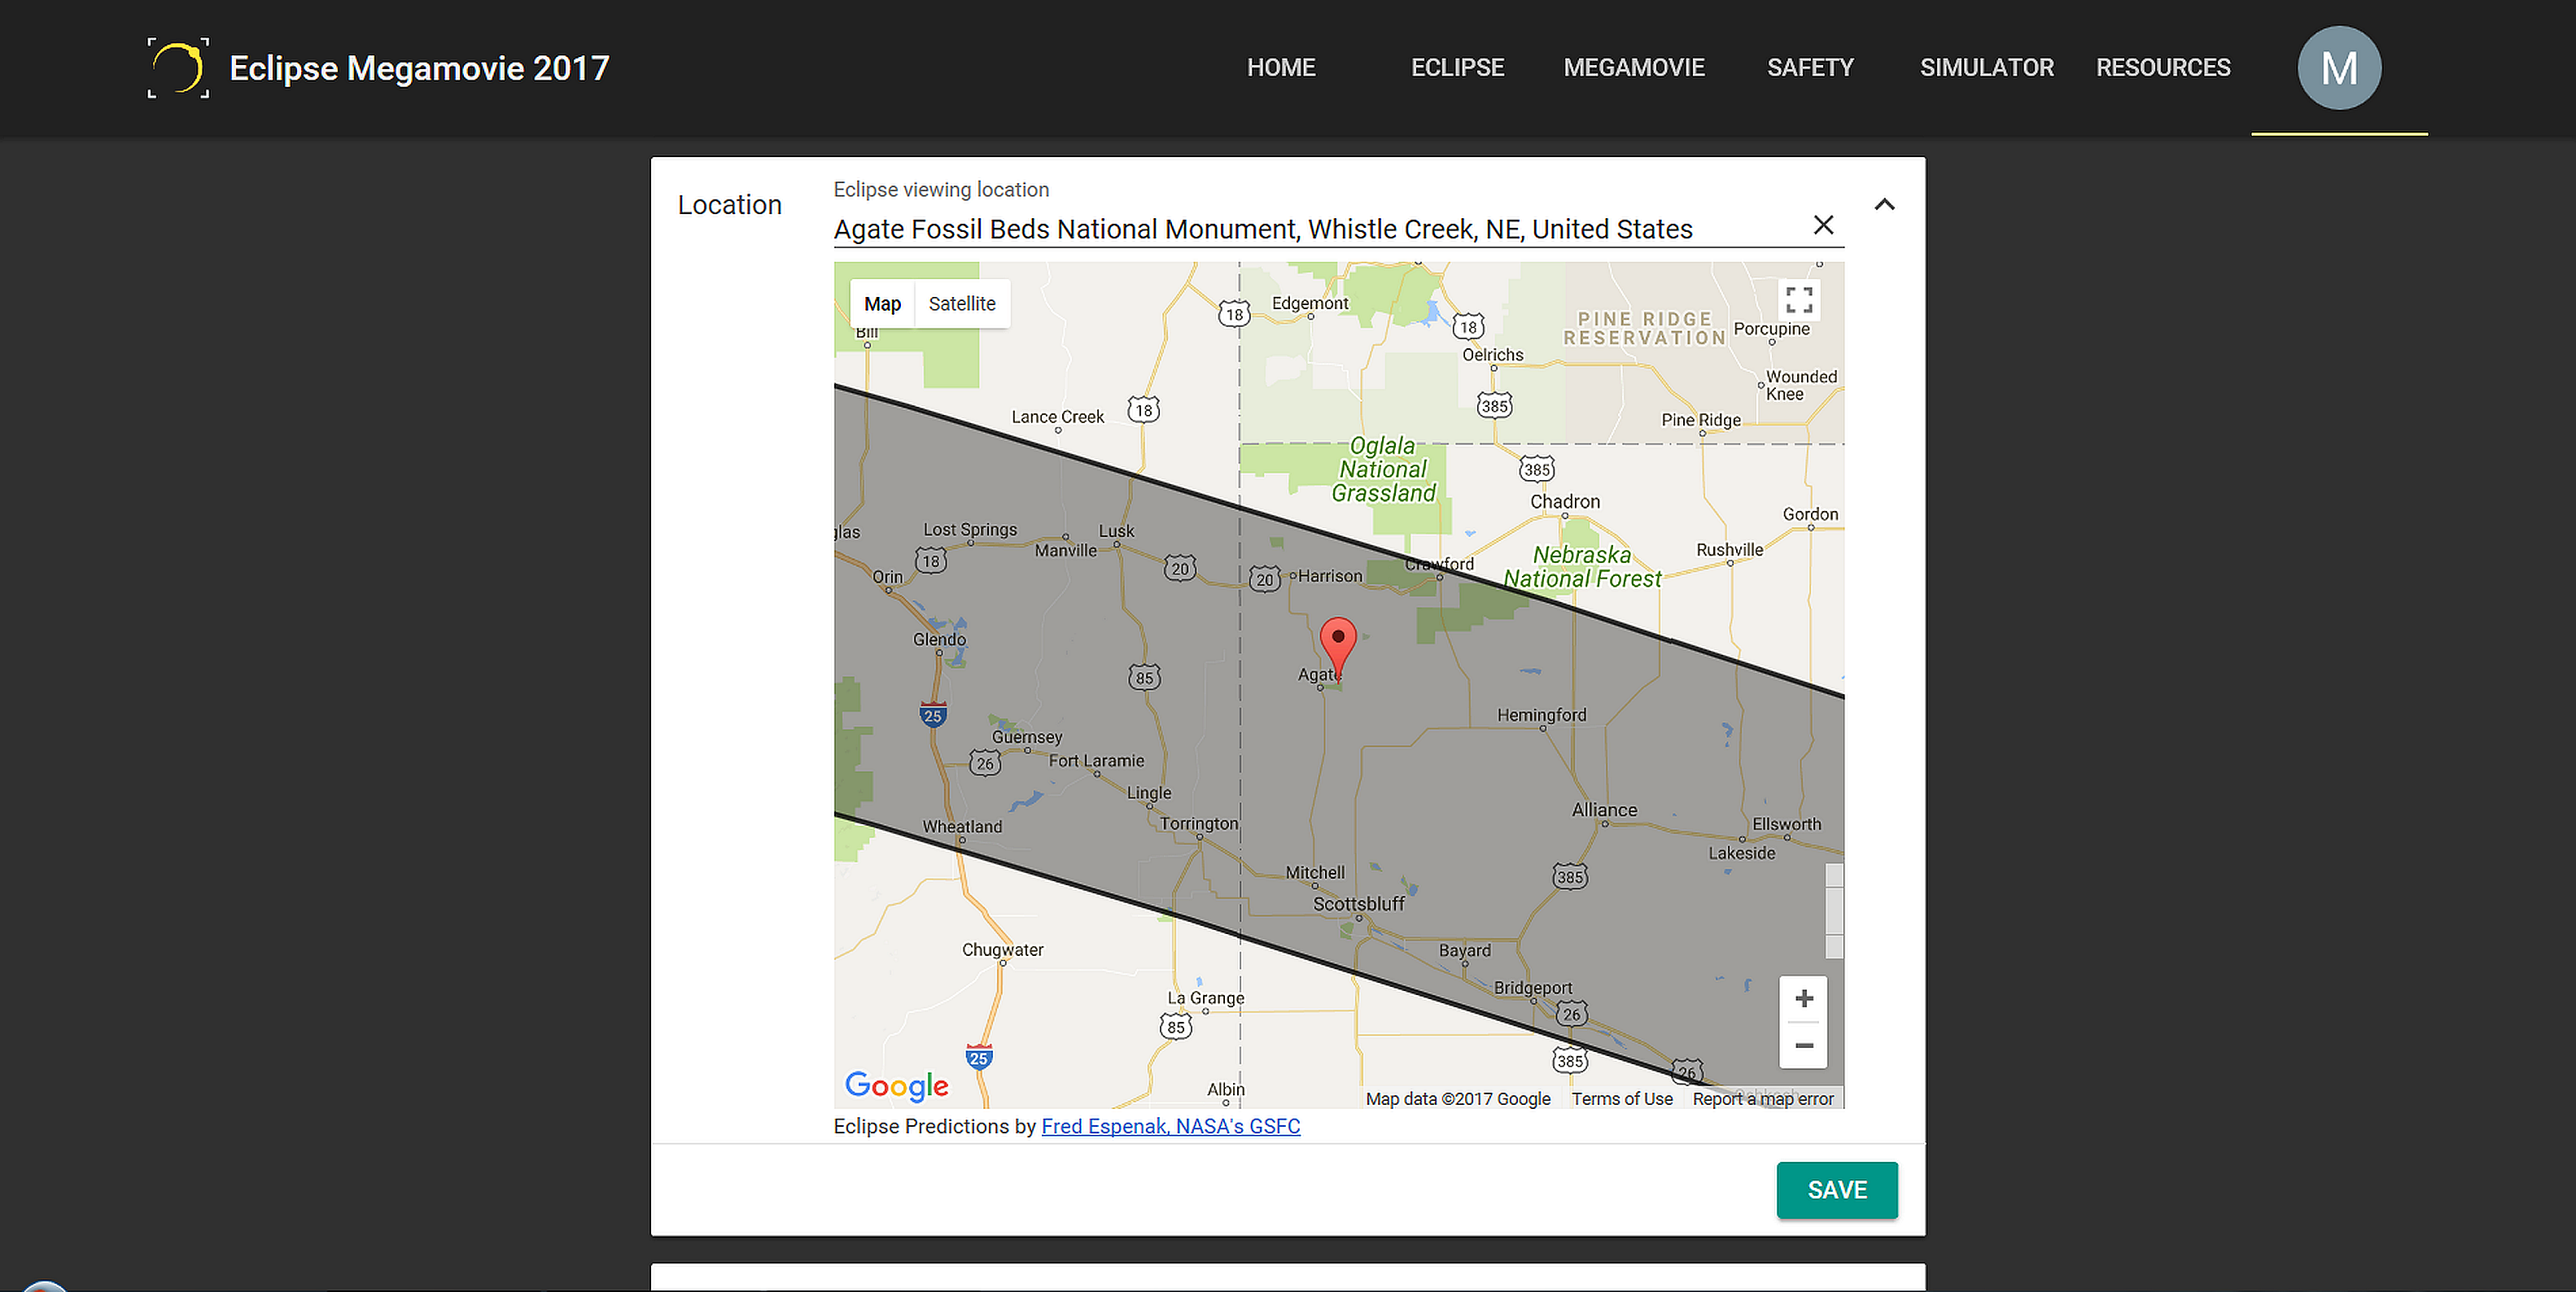2576x1292 pixels.
Task: Click the Chadron town label
Action: tap(1564, 502)
